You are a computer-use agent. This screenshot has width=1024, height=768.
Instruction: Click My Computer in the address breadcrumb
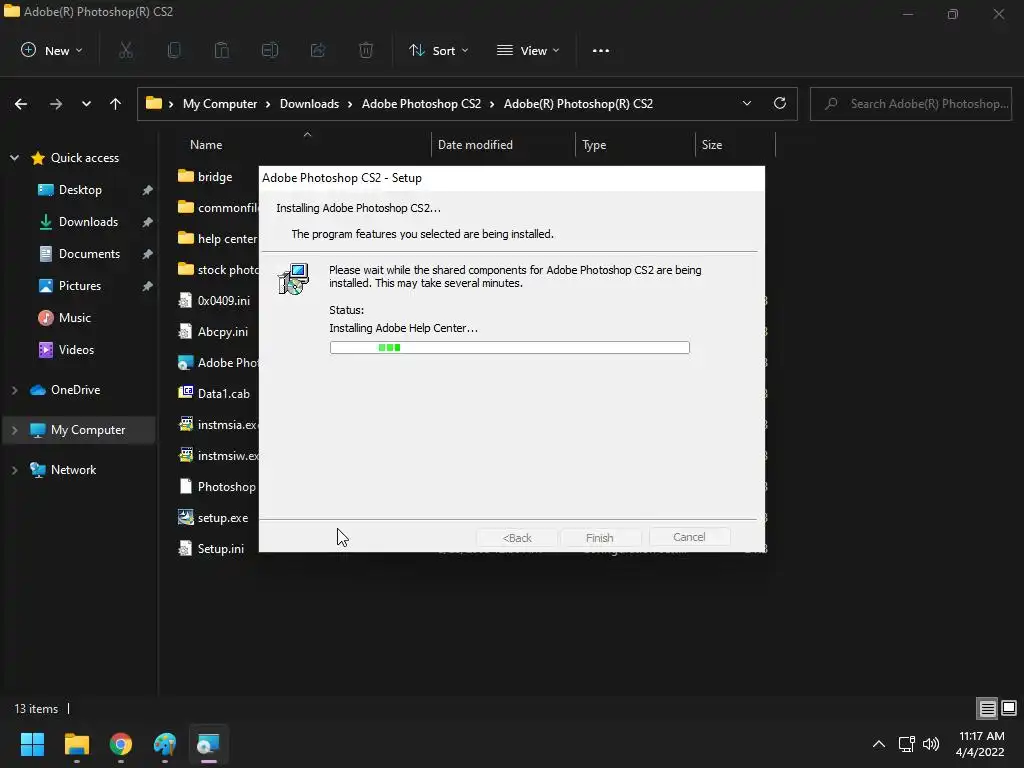219,104
